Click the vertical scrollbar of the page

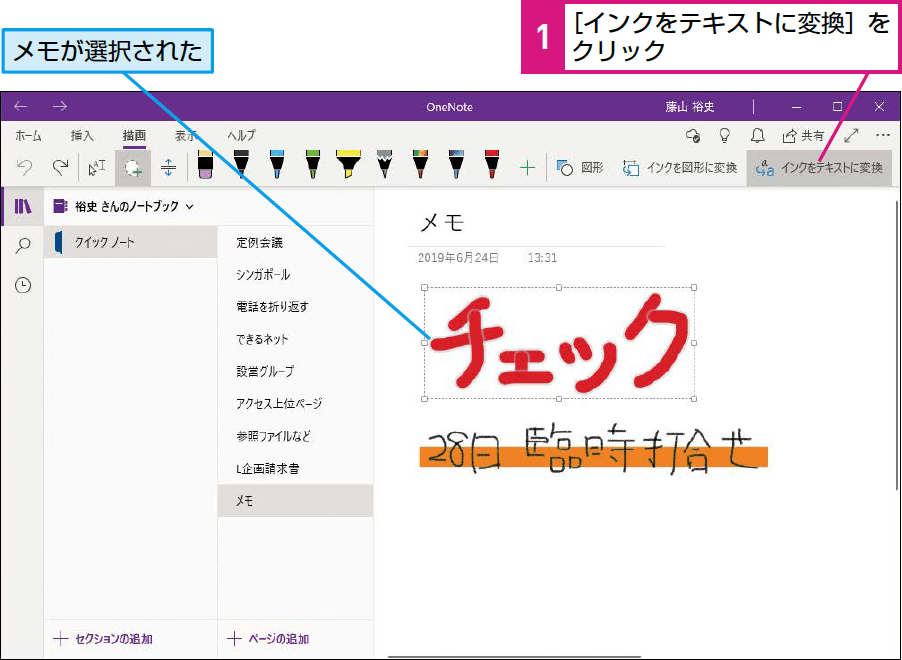(x=898, y=345)
